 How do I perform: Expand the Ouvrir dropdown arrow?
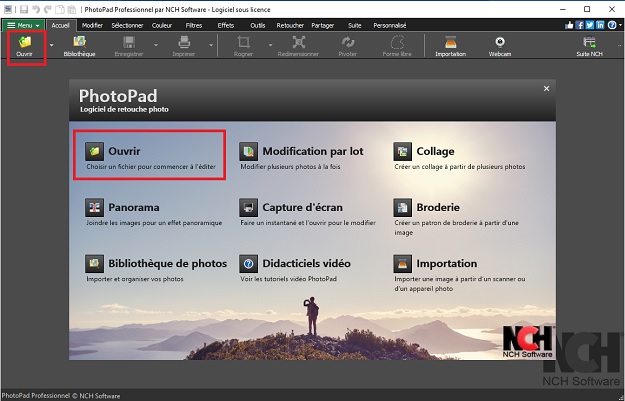pyautogui.click(x=51, y=45)
